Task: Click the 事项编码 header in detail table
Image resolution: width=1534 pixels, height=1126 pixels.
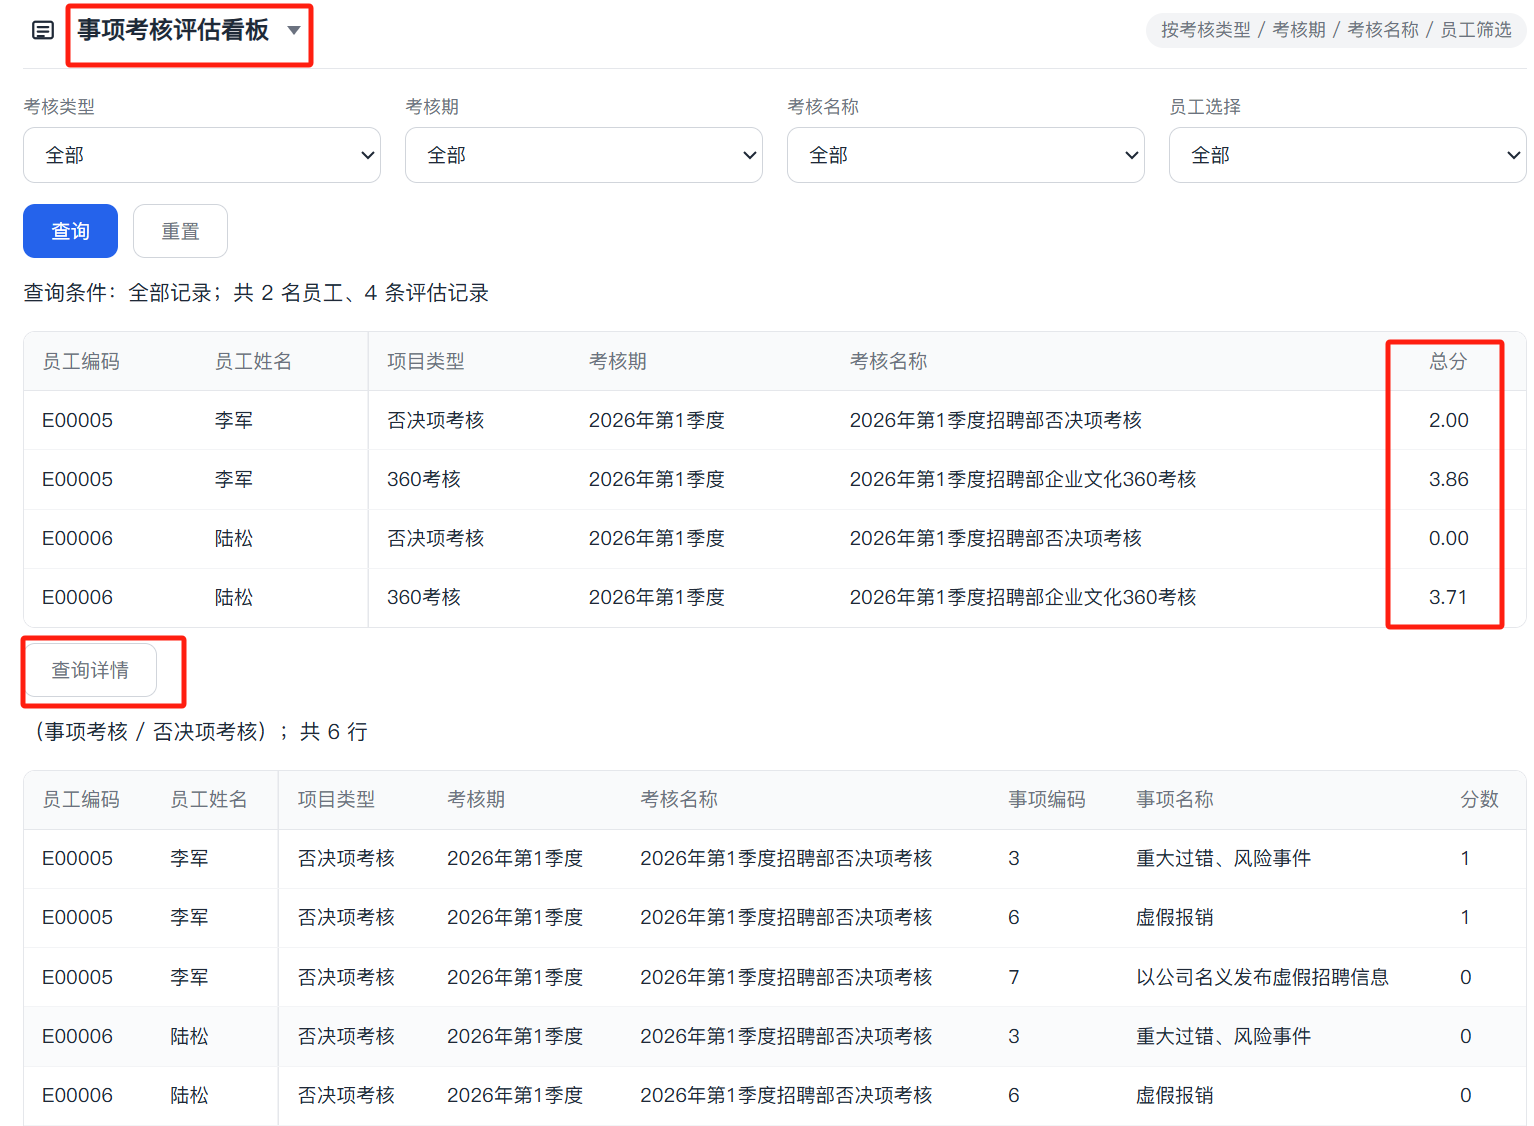Action: pos(1047,799)
